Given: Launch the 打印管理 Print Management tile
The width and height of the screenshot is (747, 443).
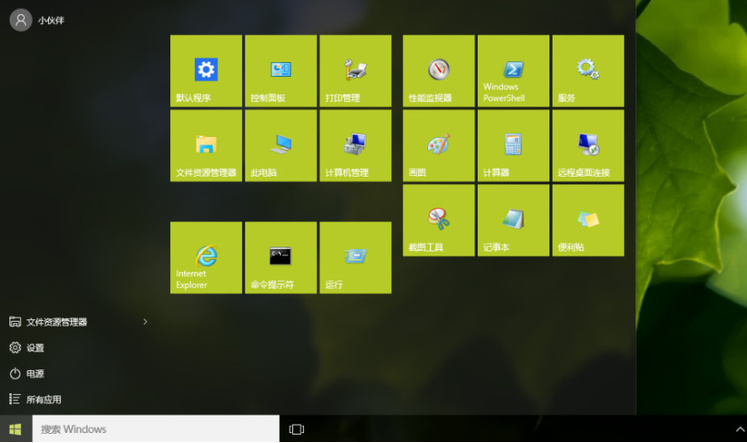Looking at the screenshot, I should click(x=355, y=70).
